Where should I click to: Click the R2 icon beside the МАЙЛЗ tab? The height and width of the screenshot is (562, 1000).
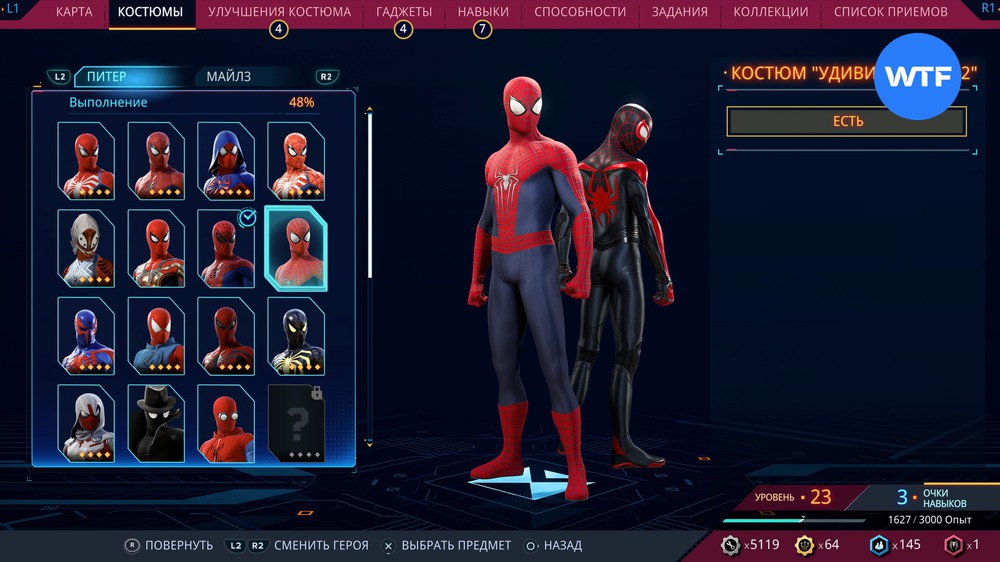(326, 77)
